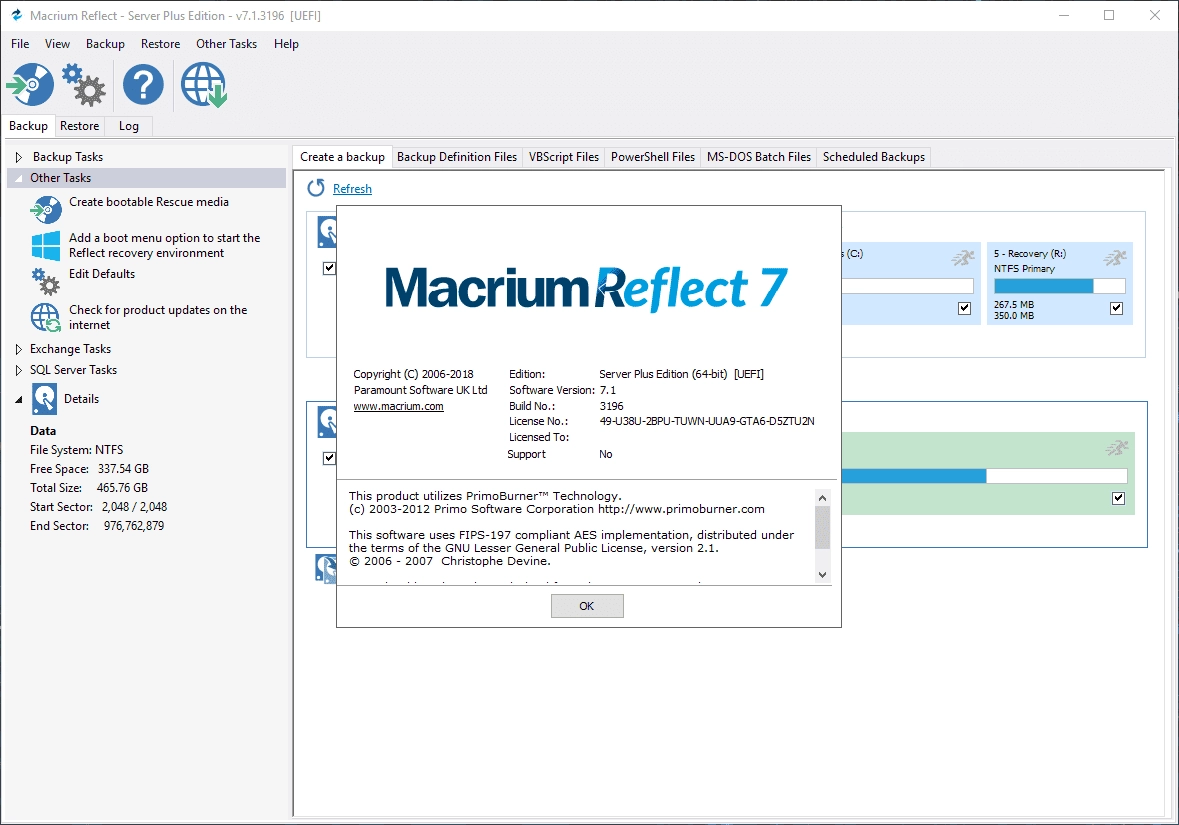Expand the Backup Tasks section
1179x825 pixels.
pyautogui.click(x=19, y=157)
